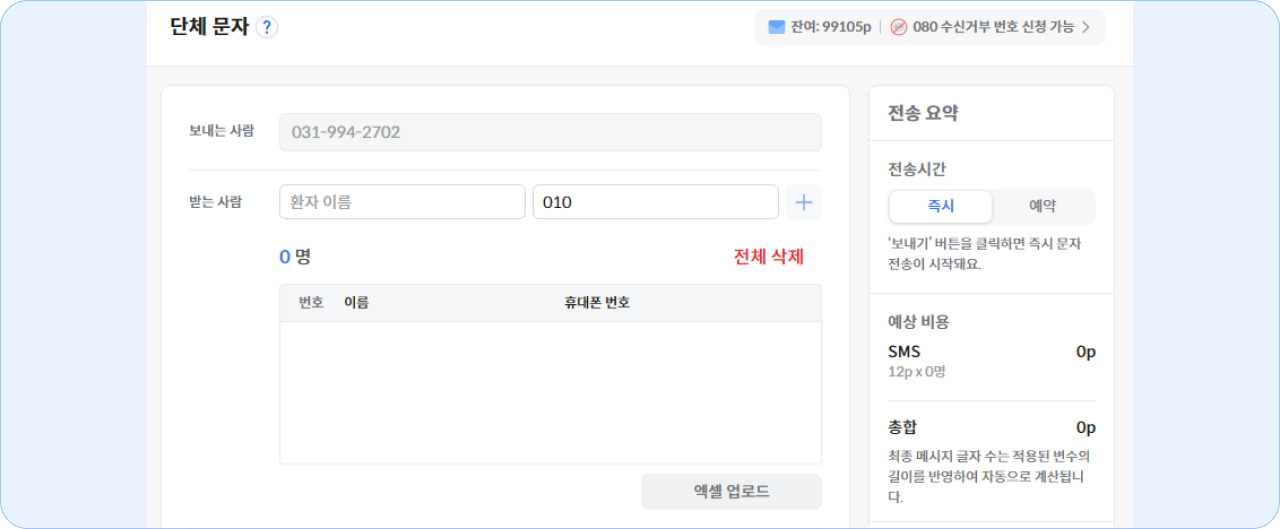Click the 전송 요약 panel heading
1280x529 pixels.
click(923, 113)
